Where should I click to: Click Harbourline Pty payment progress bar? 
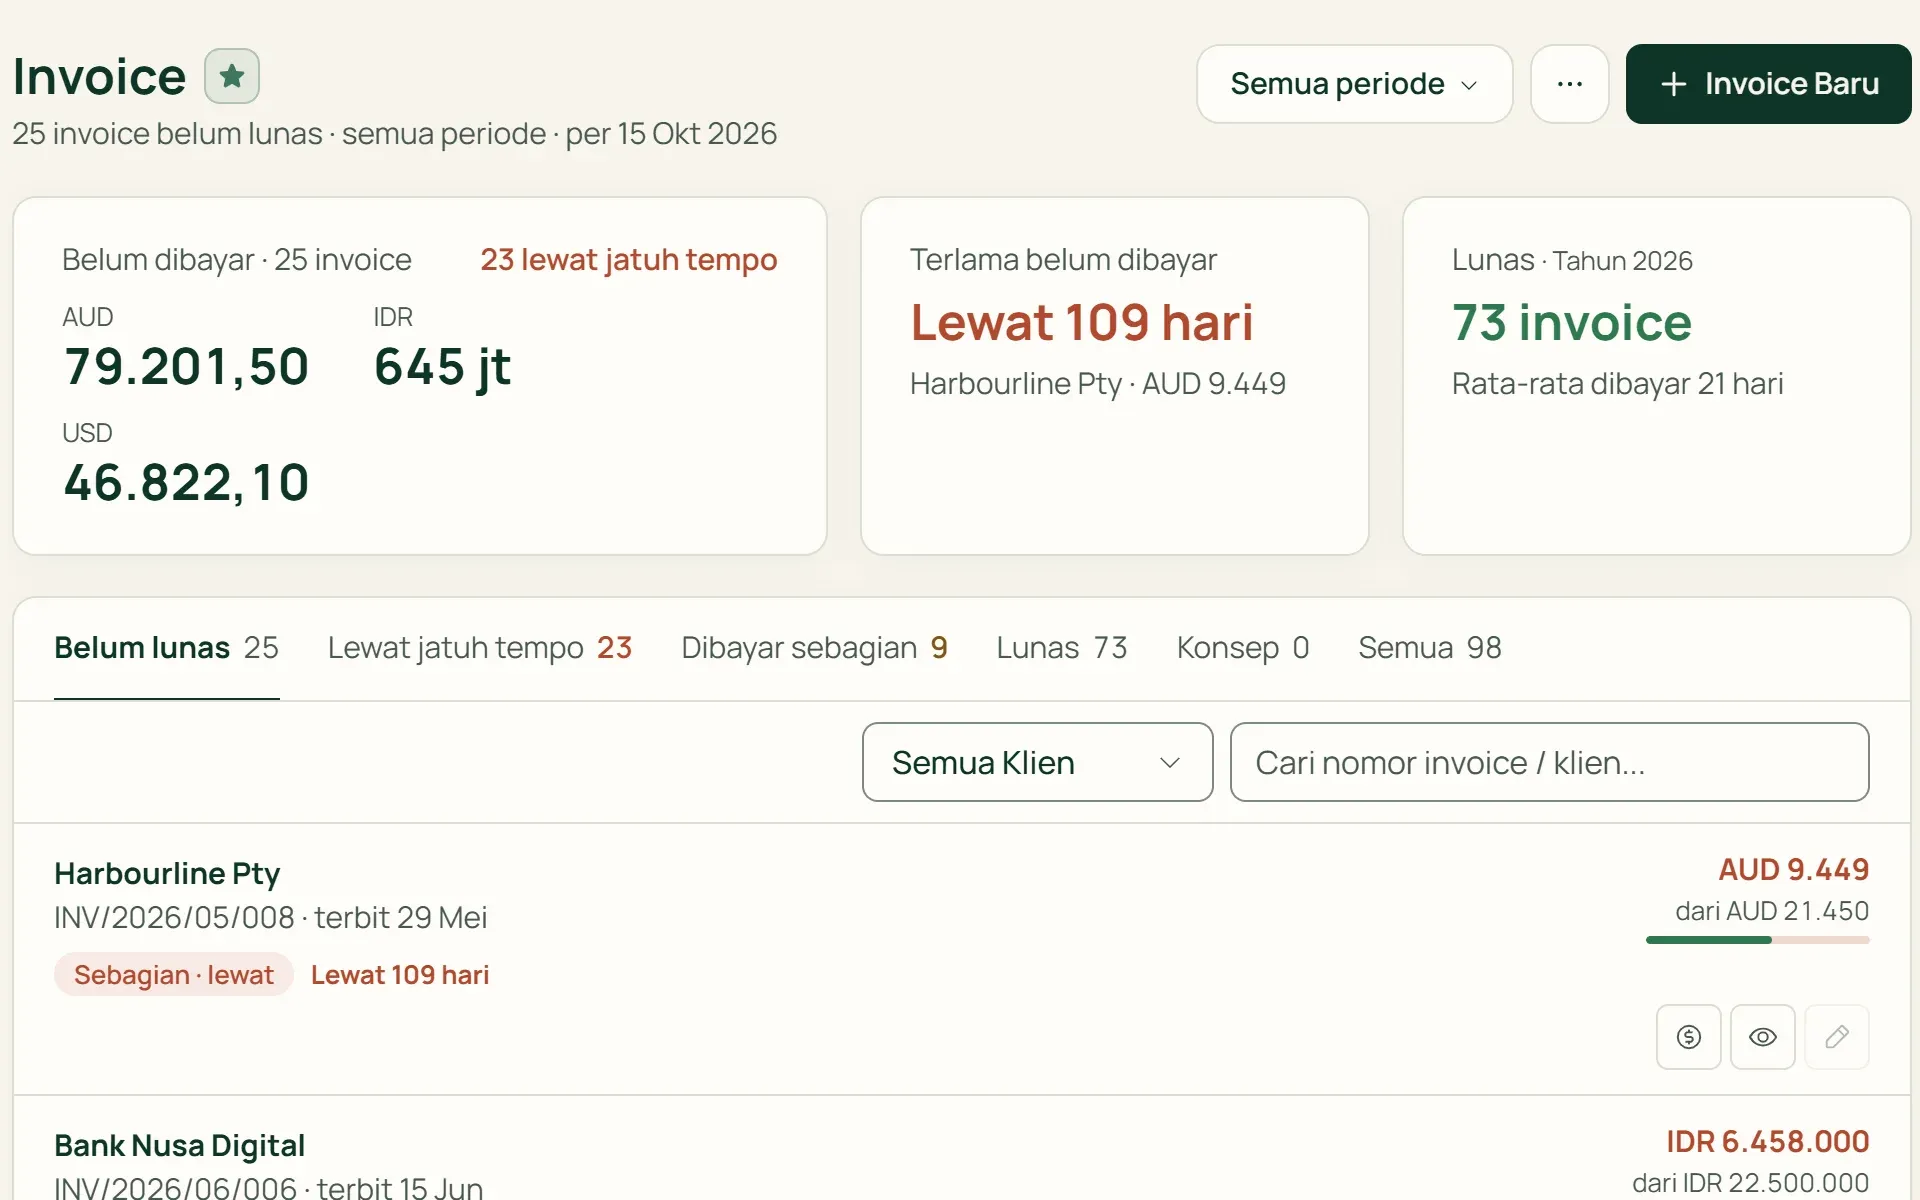point(1758,940)
